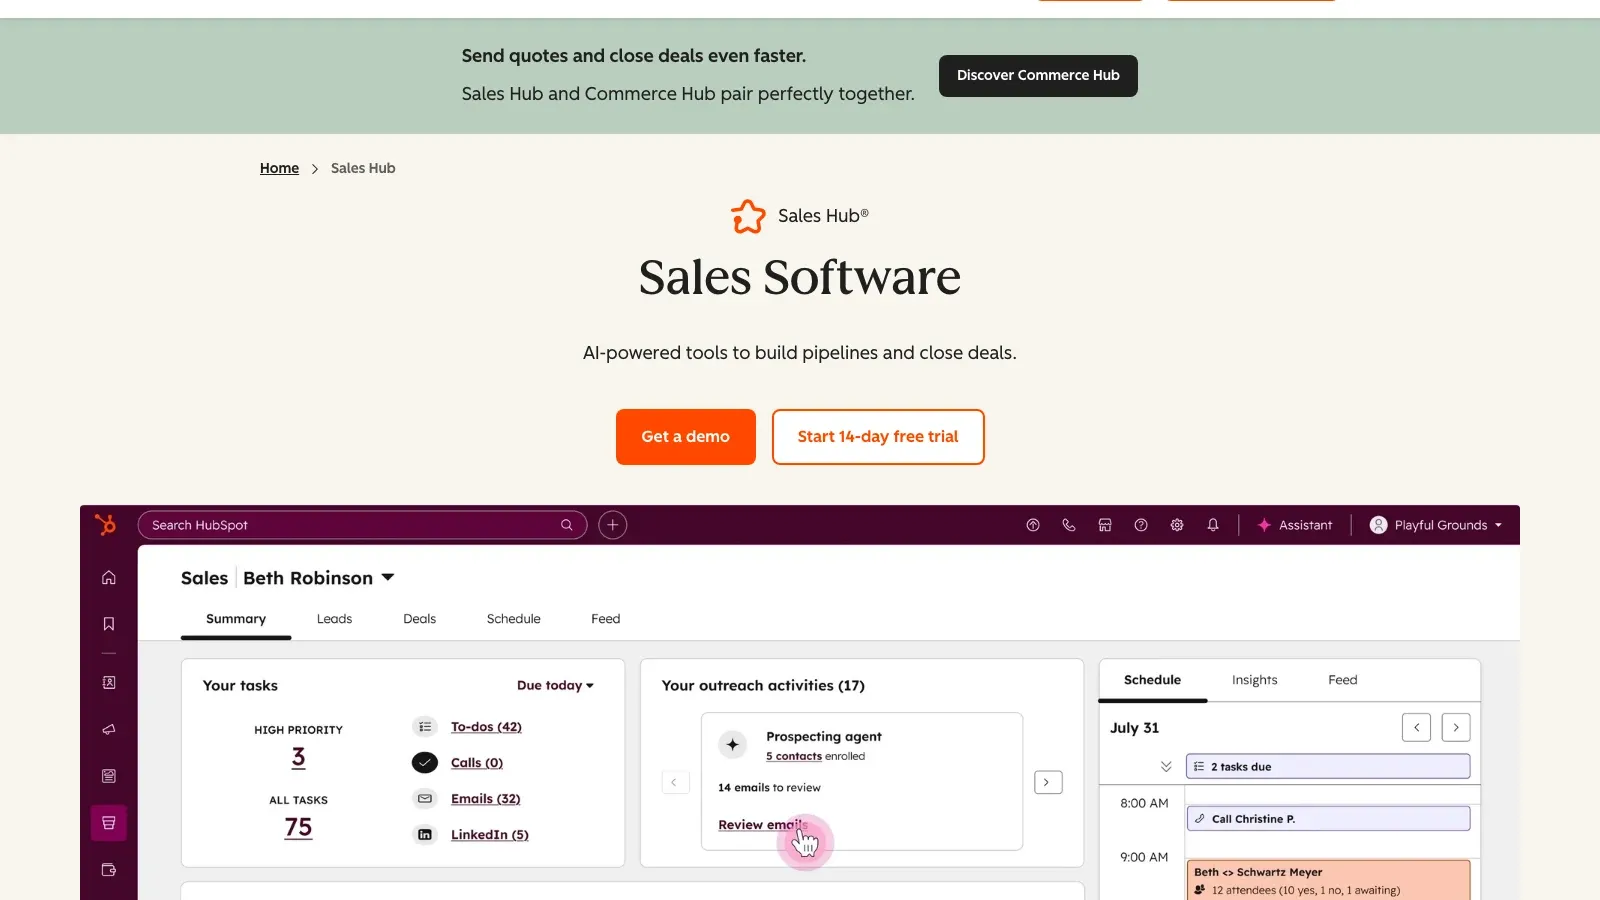Open the Assistant sparkle button
The image size is (1600, 900).
(x=1295, y=525)
